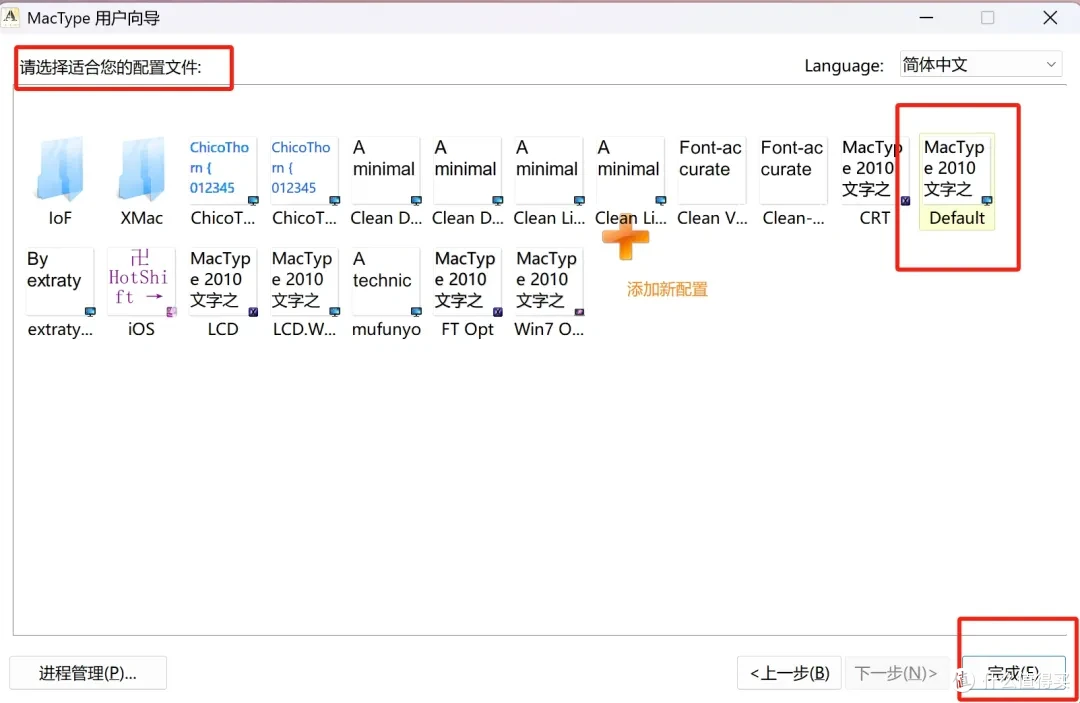Pick the LCD.W... profile
The width and height of the screenshot is (1080, 703).
[x=304, y=293]
